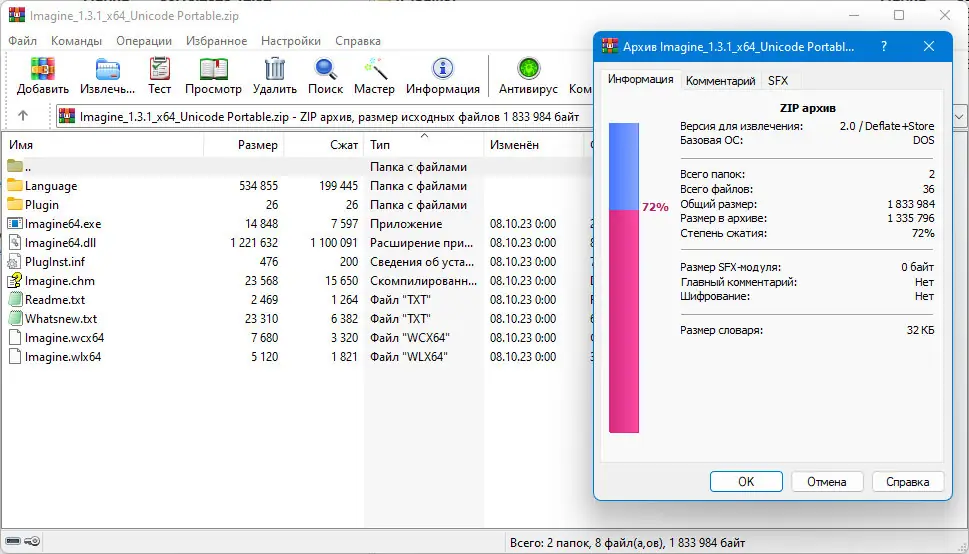Open the Просмотр (View) tool
This screenshot has height=554, width=969.
click(x=213, y=69)
